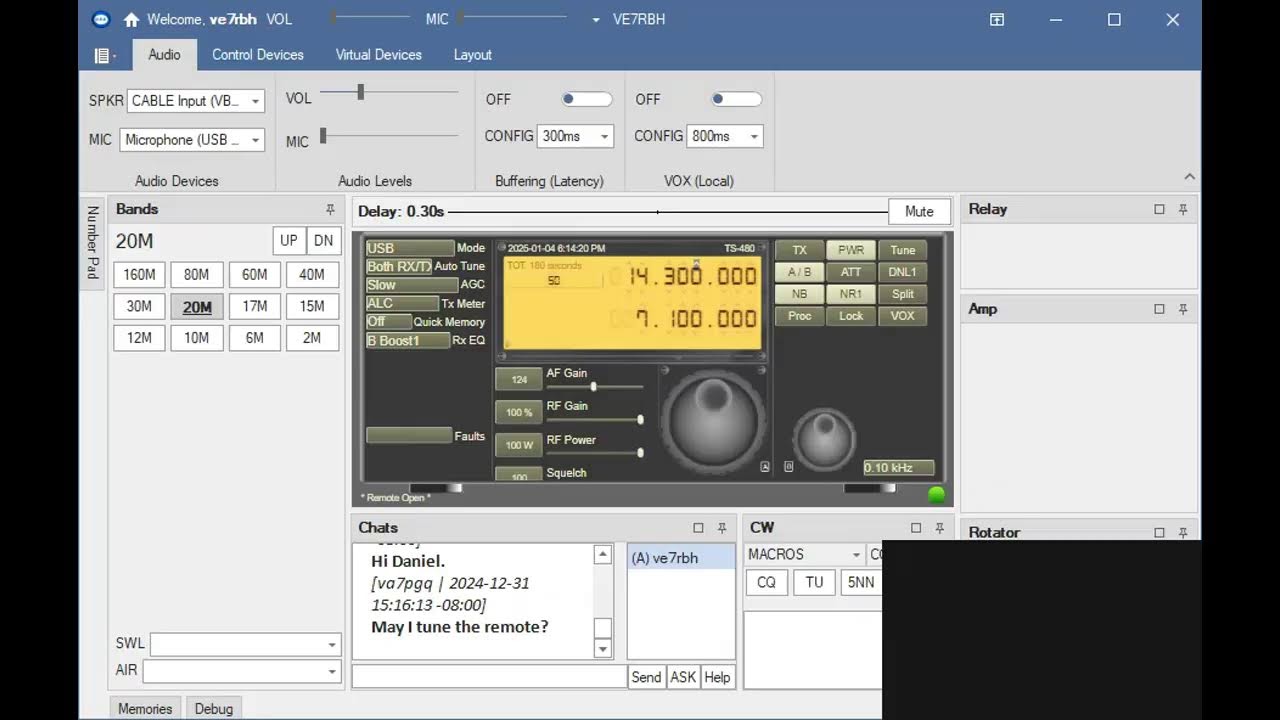Image resolution: width=1280 pixels, height=720 pixels.
Task: Toggle the ATT attenuator button
Action: 851,272
